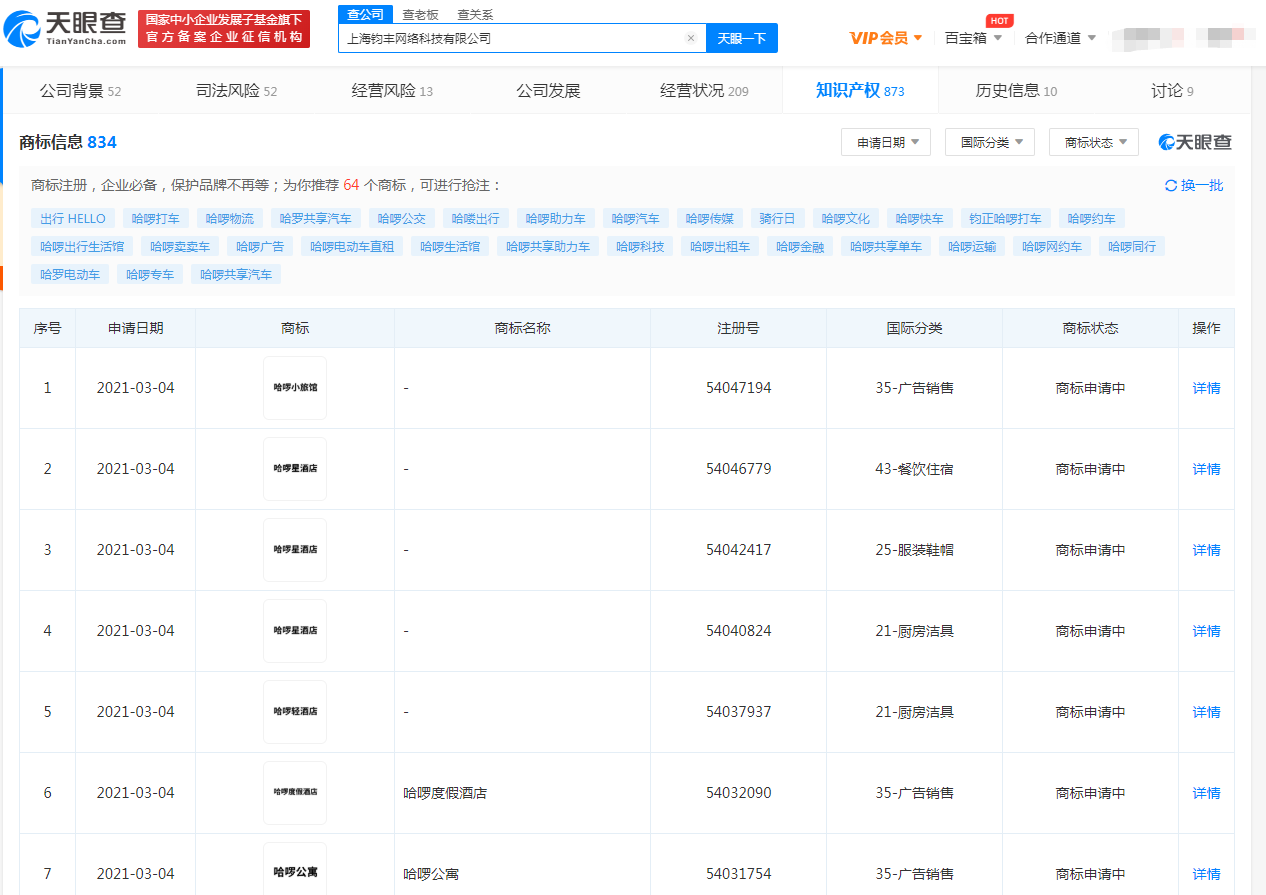Screen dimensions: 1266x895
Task: Select the 哈啰专车 trademark tag
Action: [x=150, y=274]
